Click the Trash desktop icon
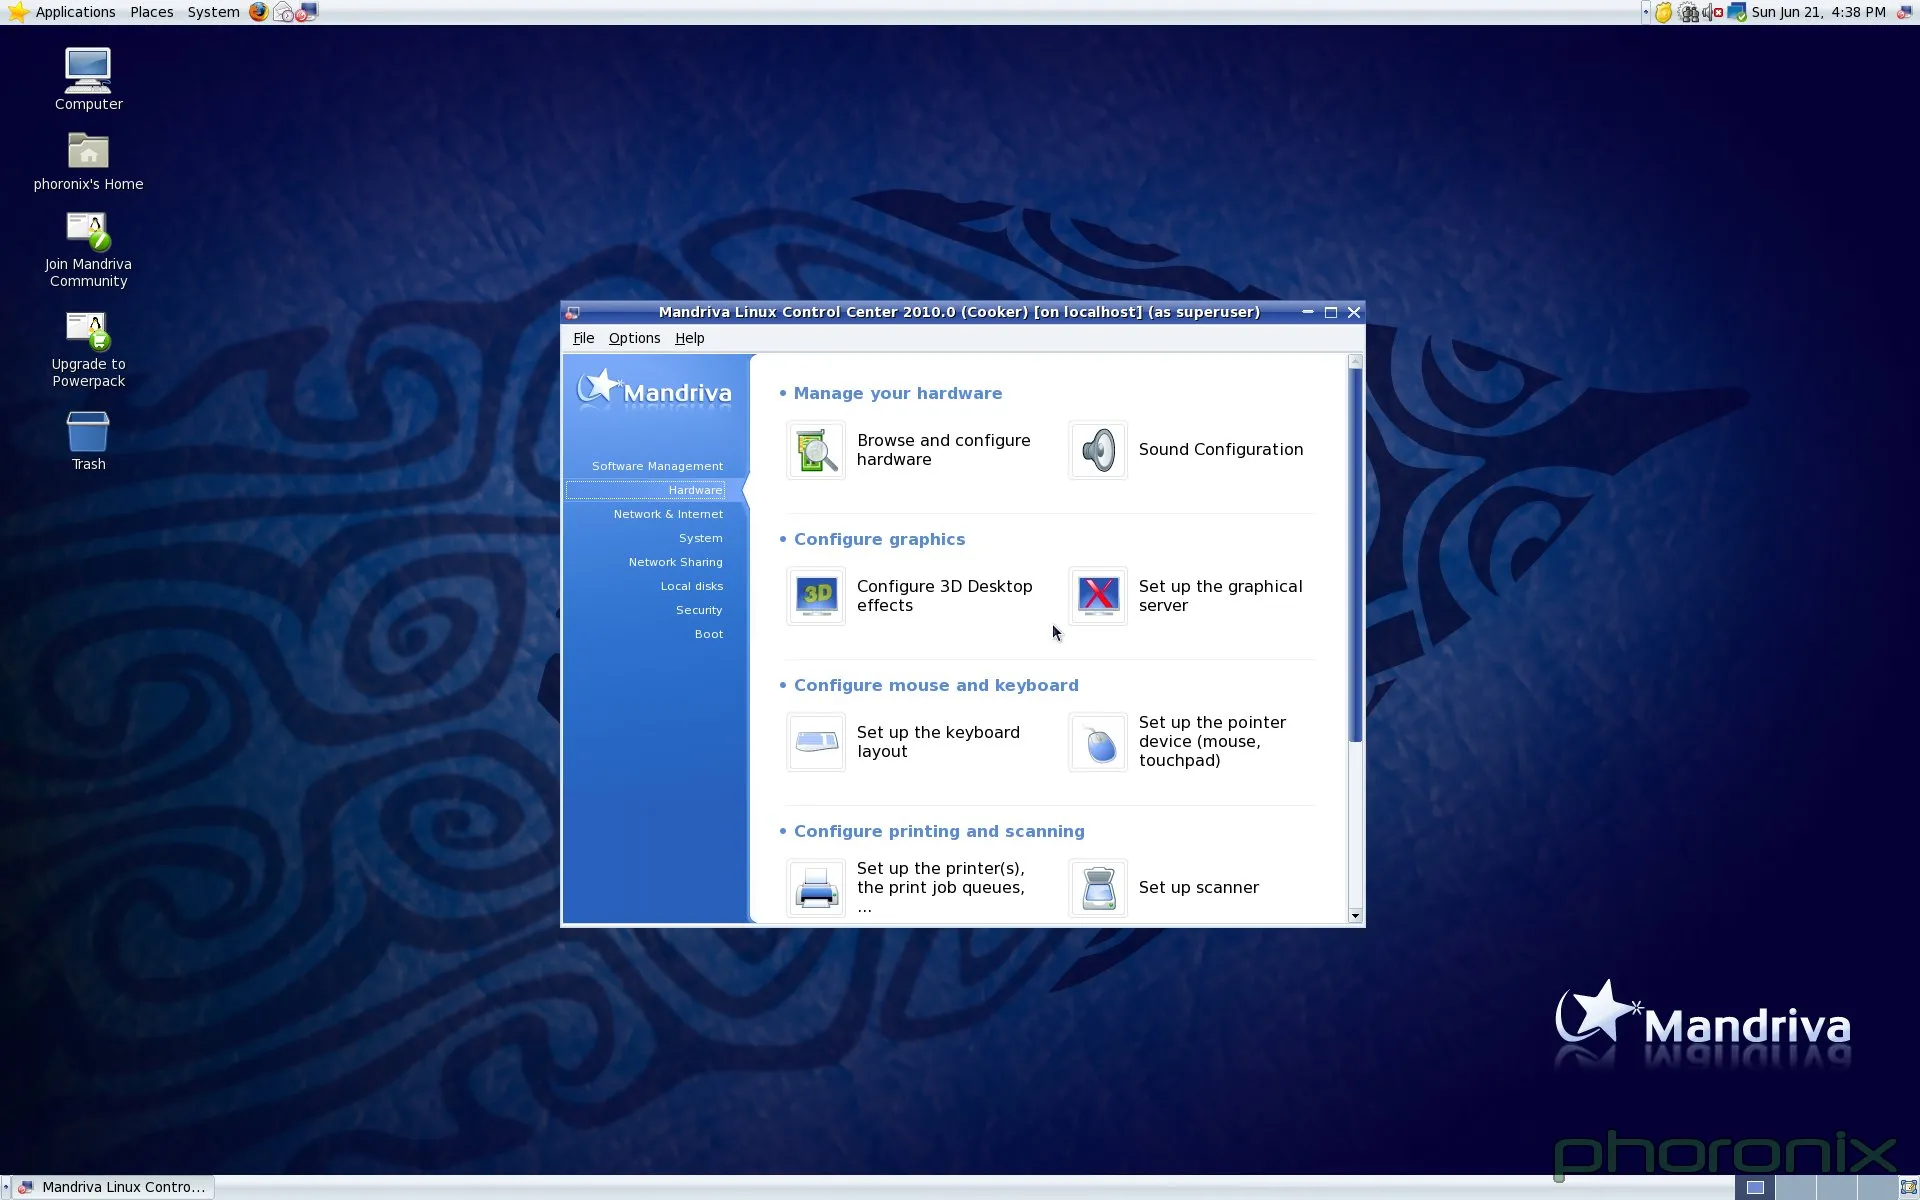This screenshot has height=1200, width=1920. [88, 432]
